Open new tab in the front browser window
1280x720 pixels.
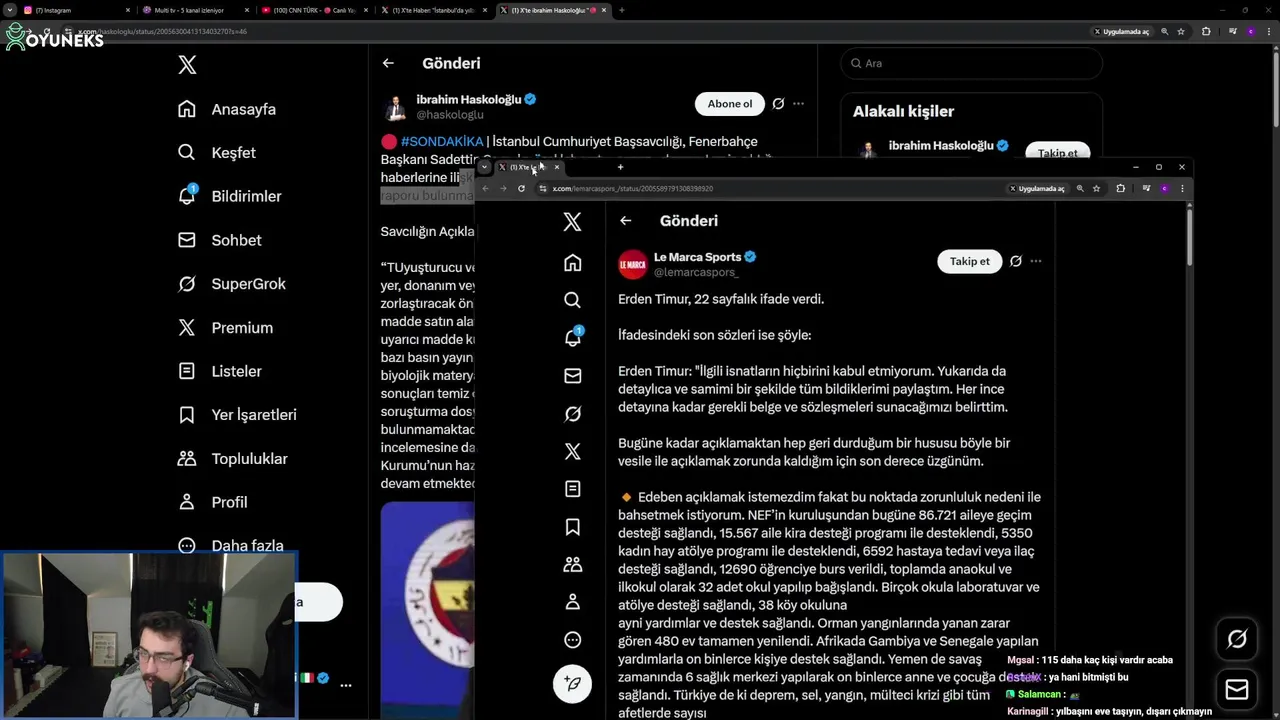tap(620, 167)
